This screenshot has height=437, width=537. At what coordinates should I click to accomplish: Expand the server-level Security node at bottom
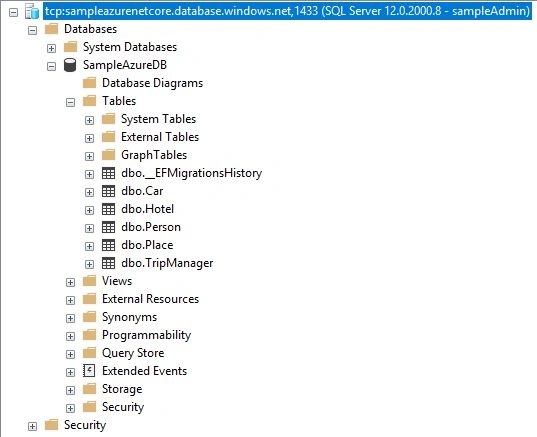point(33,427)
